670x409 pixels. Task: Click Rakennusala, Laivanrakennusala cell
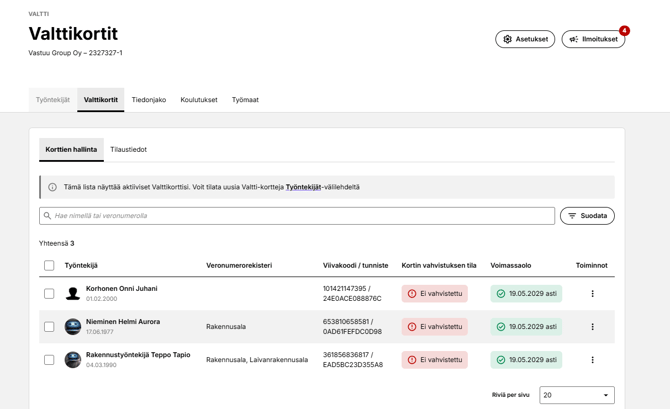tap(257, 360)
